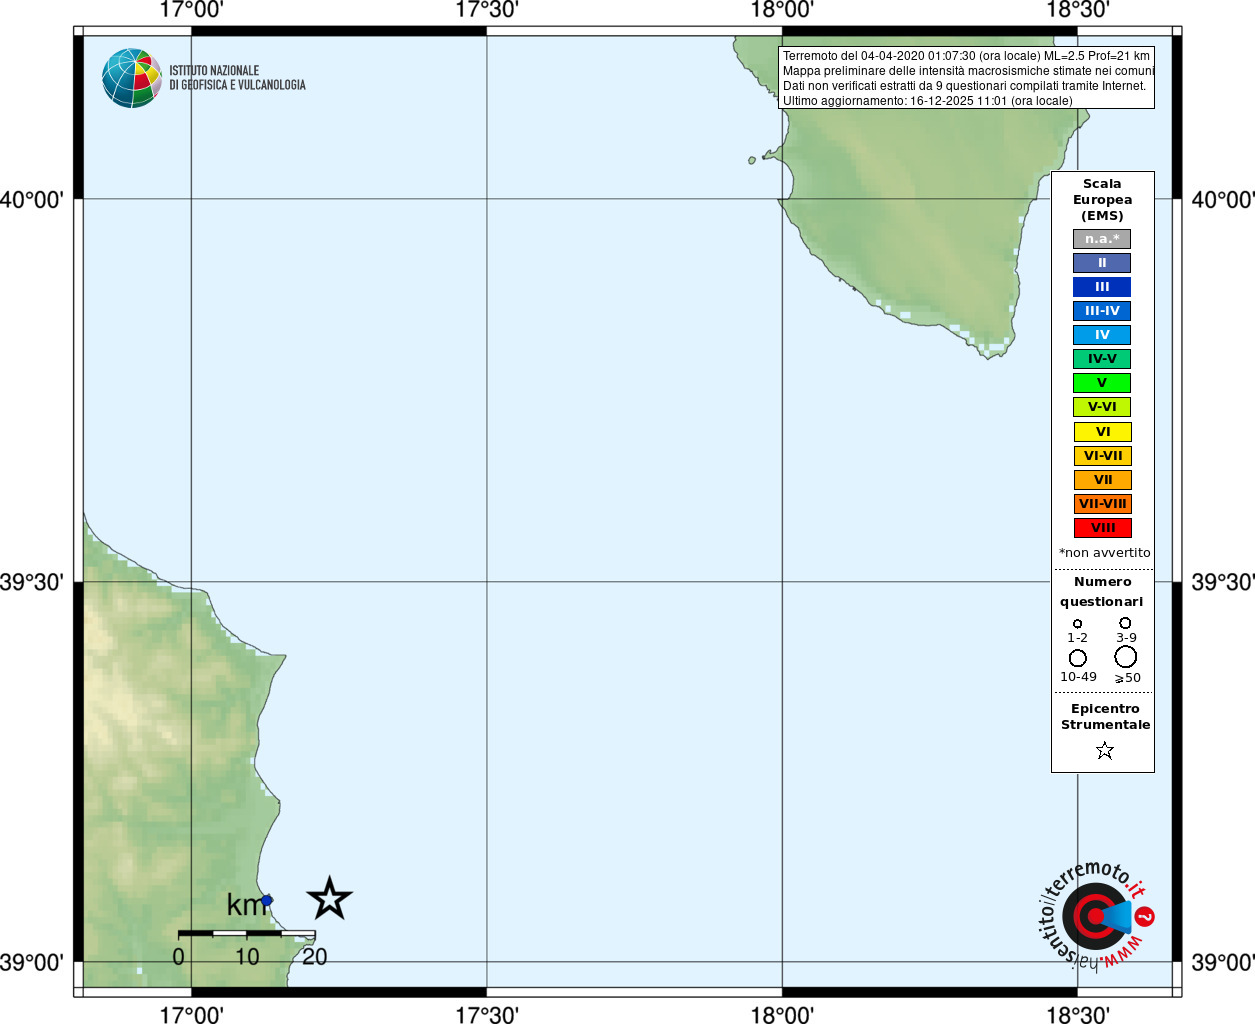The image size is (1255, 1024).
Task: Click the 'Ultimo aggiornamento' date line
Action: (927, 101)
